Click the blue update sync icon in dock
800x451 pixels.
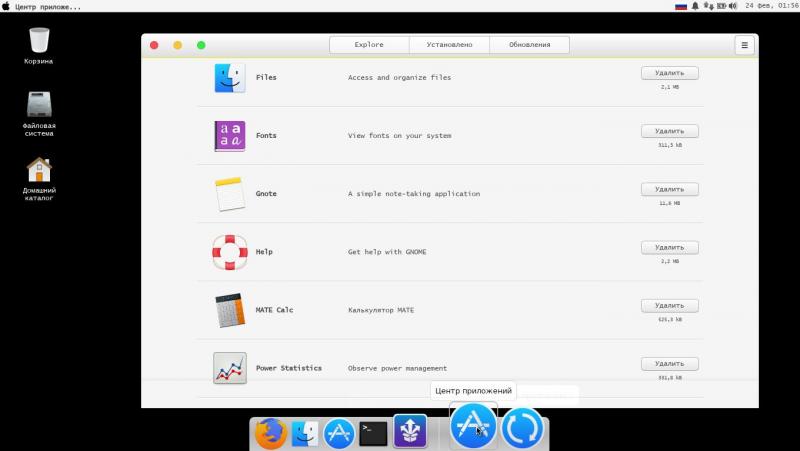pyautogui.click(x=522, y=427)
